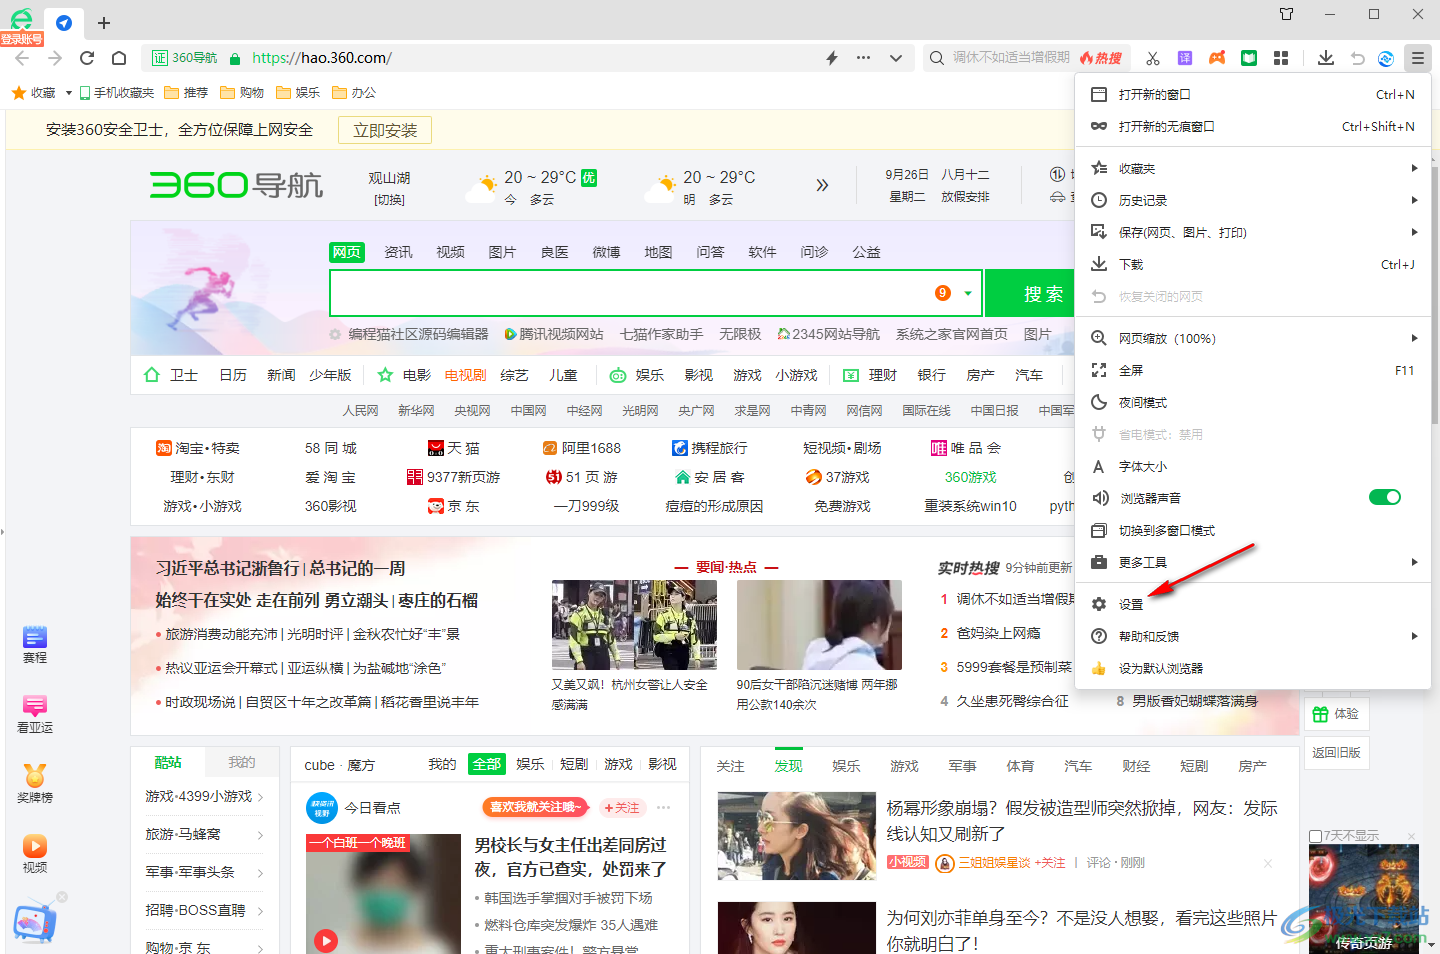The image size is (1440, 954).
Task: Click the game controller toolbar icon
Action: pyautogui.click(x=1217, y=58)
